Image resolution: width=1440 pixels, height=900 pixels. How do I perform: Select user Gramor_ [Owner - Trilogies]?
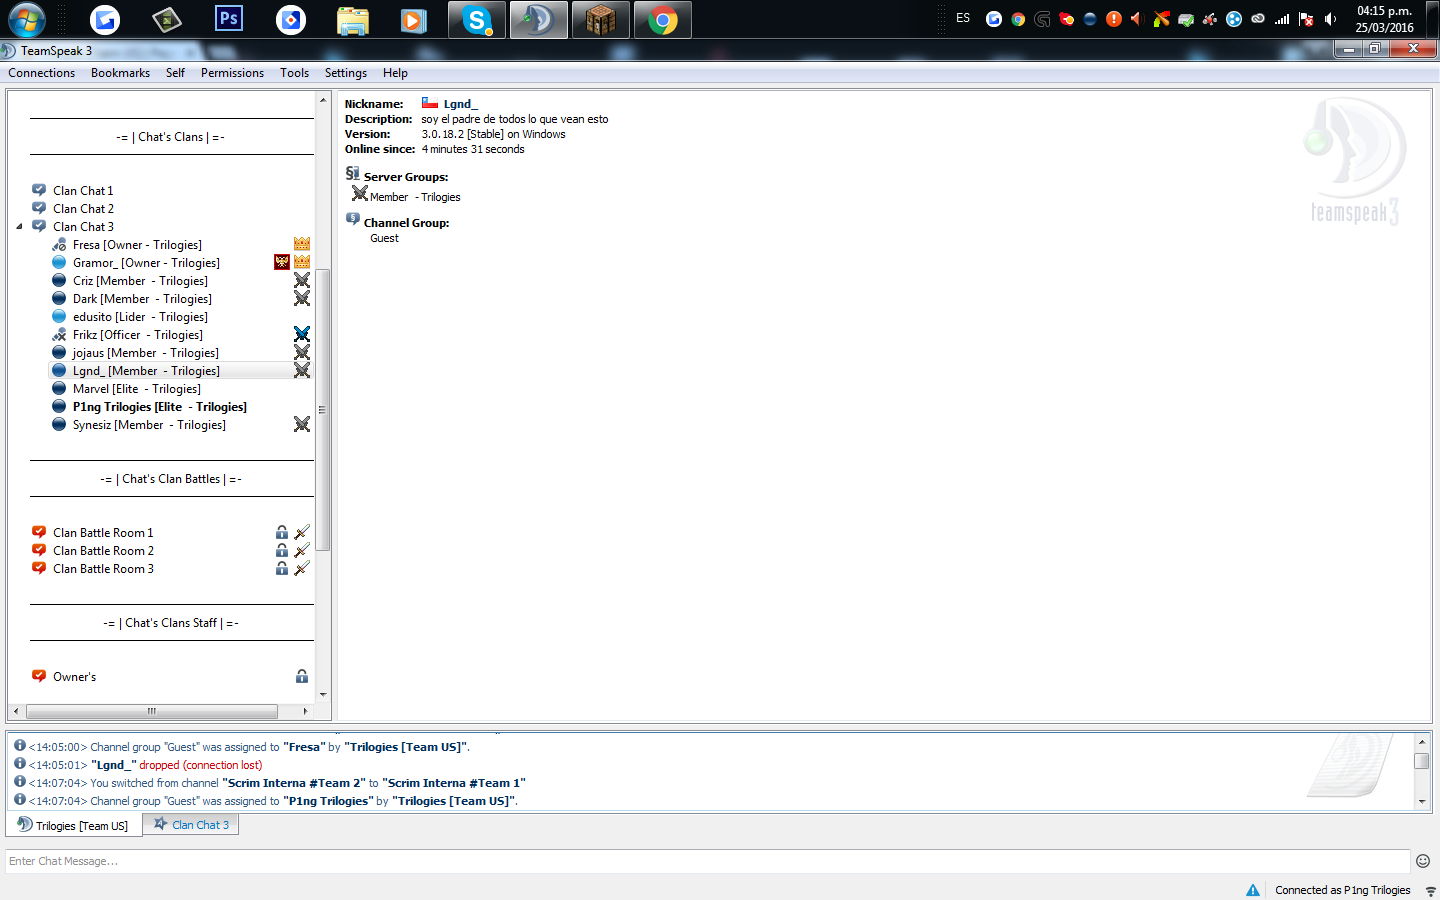pyautogui.click(x=146, y=263)
